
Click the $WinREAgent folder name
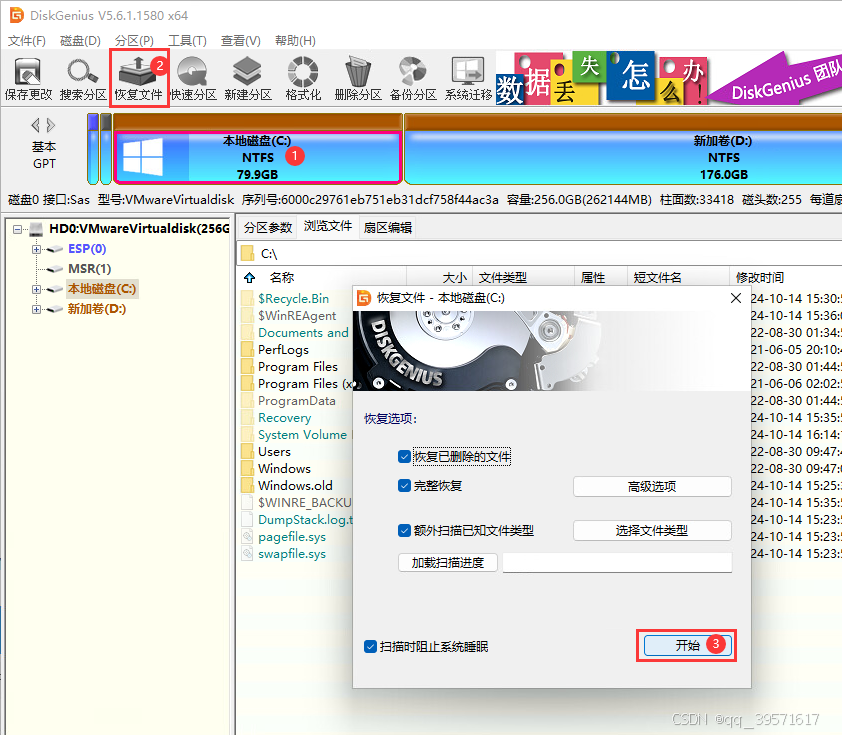point(297,316)
